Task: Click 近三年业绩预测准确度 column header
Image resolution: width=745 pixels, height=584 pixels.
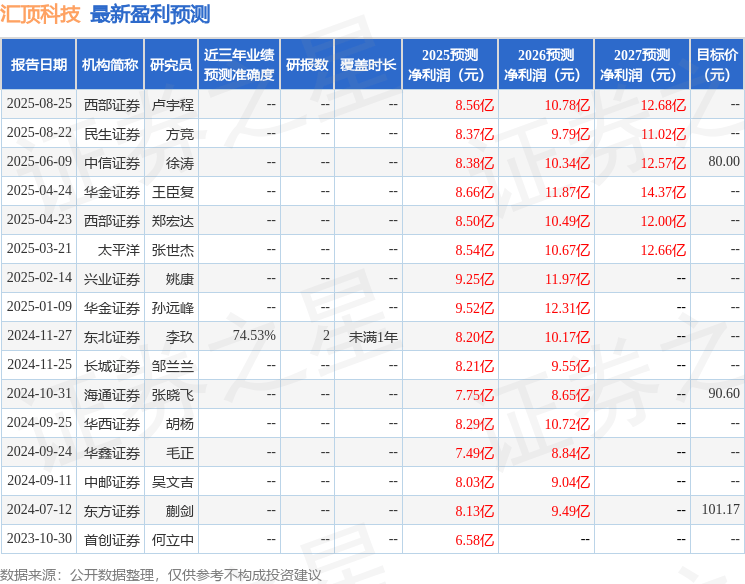Action: click(x=238, y=64)
